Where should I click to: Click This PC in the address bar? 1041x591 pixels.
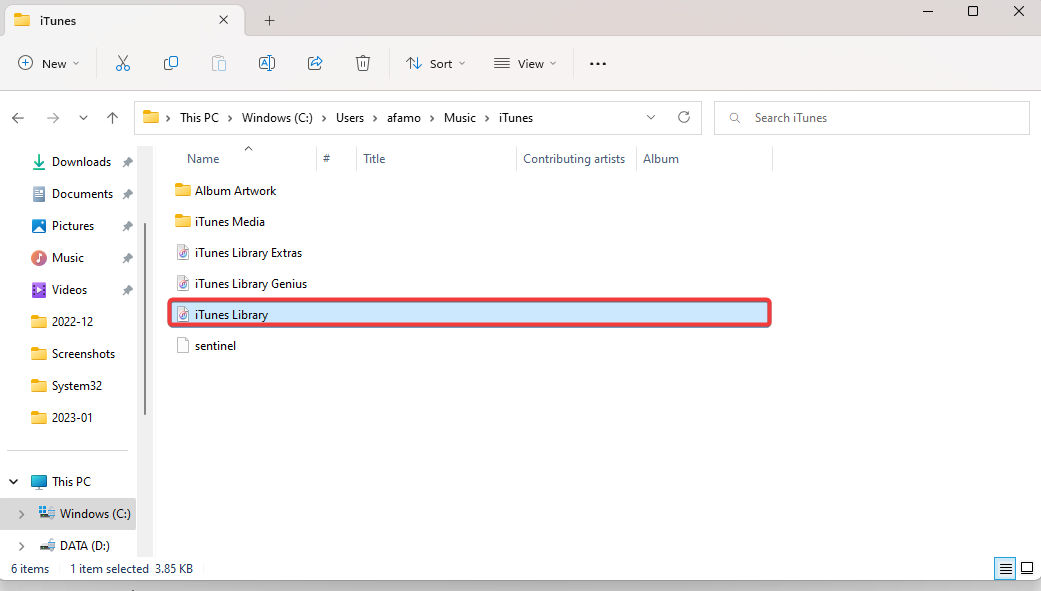(199, 118)
